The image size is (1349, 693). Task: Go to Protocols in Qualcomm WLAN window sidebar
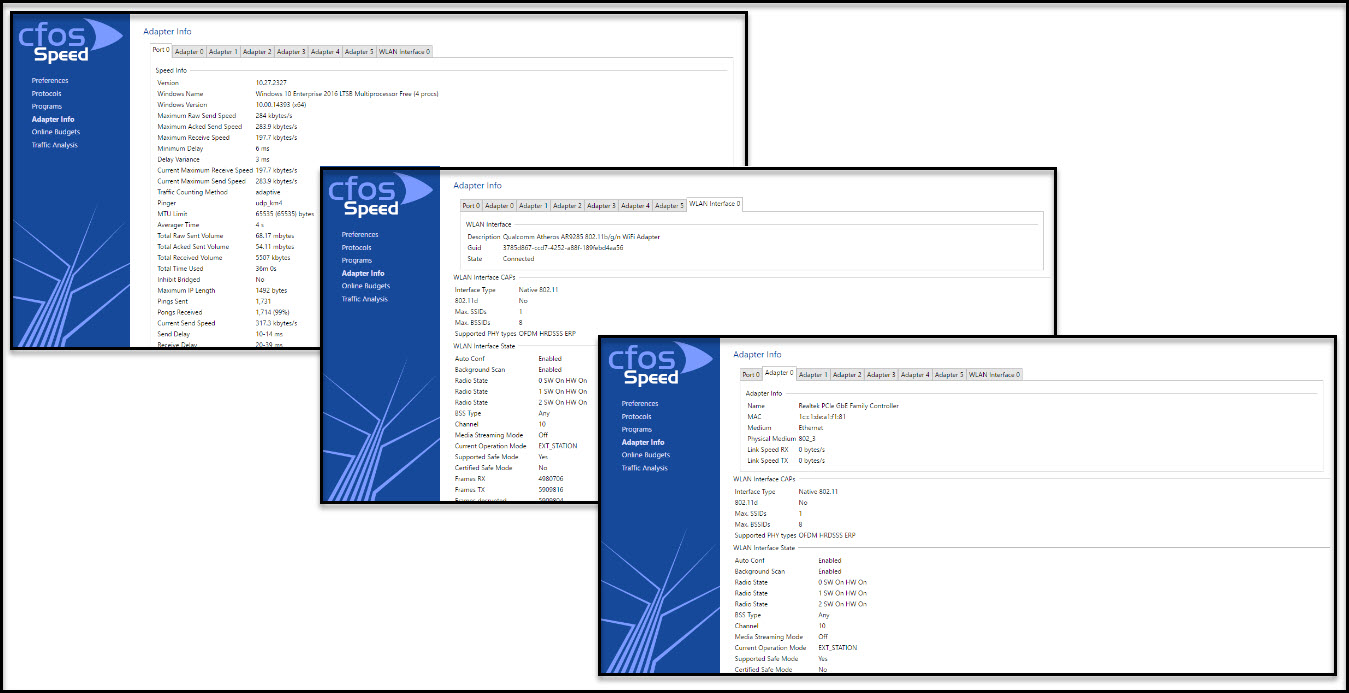pos(356,247)
